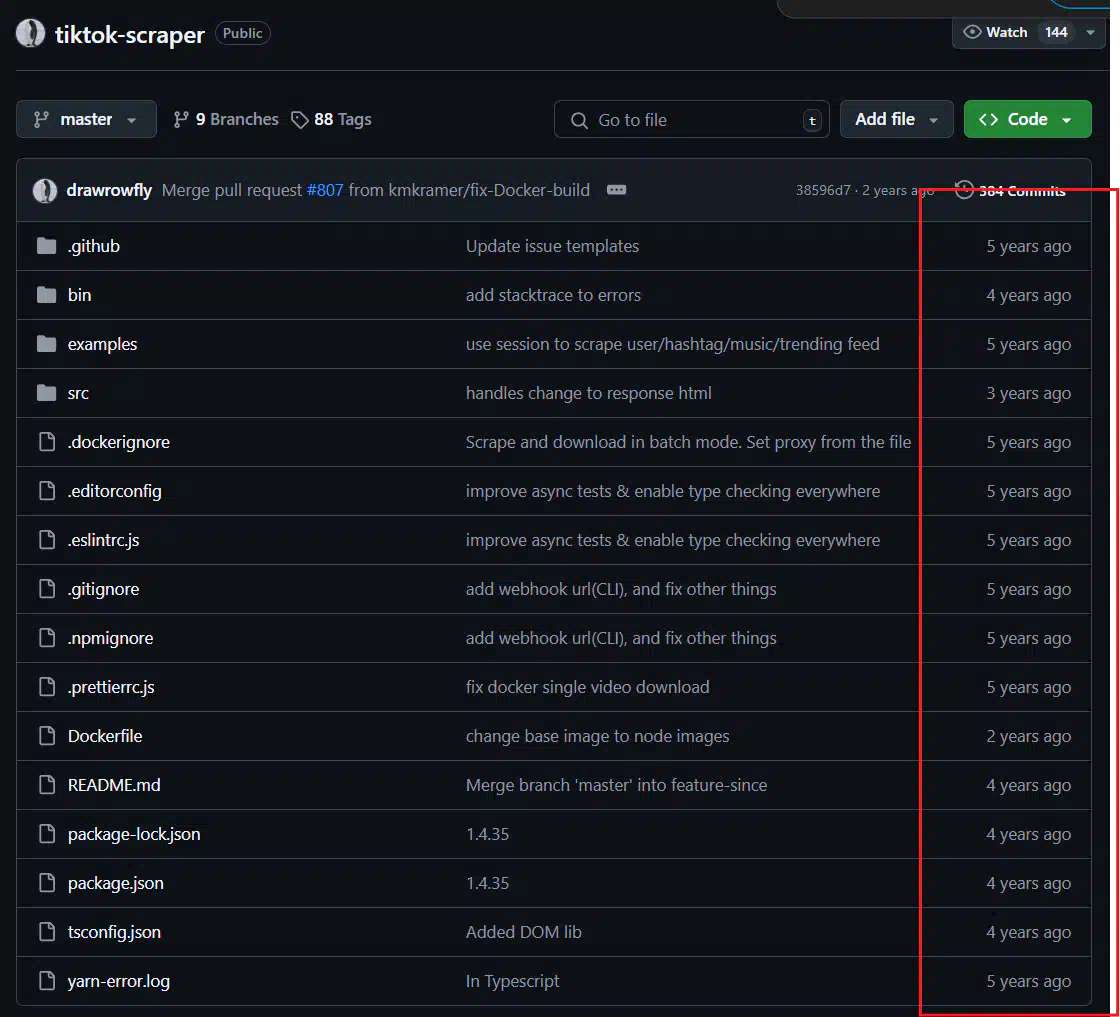1120x1017 pixels.
Task: Click the file icon beside README.md
Action: [x=47, y=785]
